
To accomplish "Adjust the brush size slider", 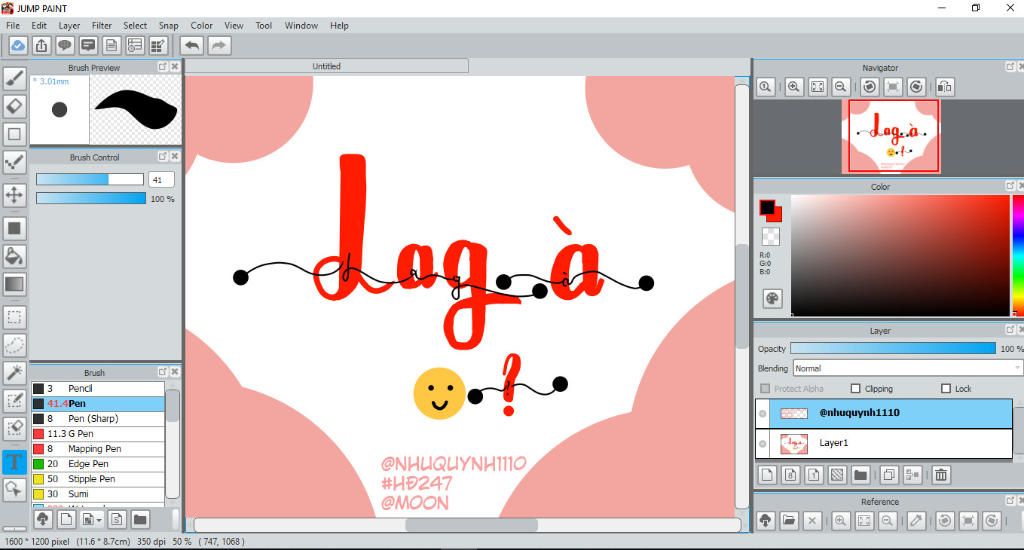I will pos(90,179).
